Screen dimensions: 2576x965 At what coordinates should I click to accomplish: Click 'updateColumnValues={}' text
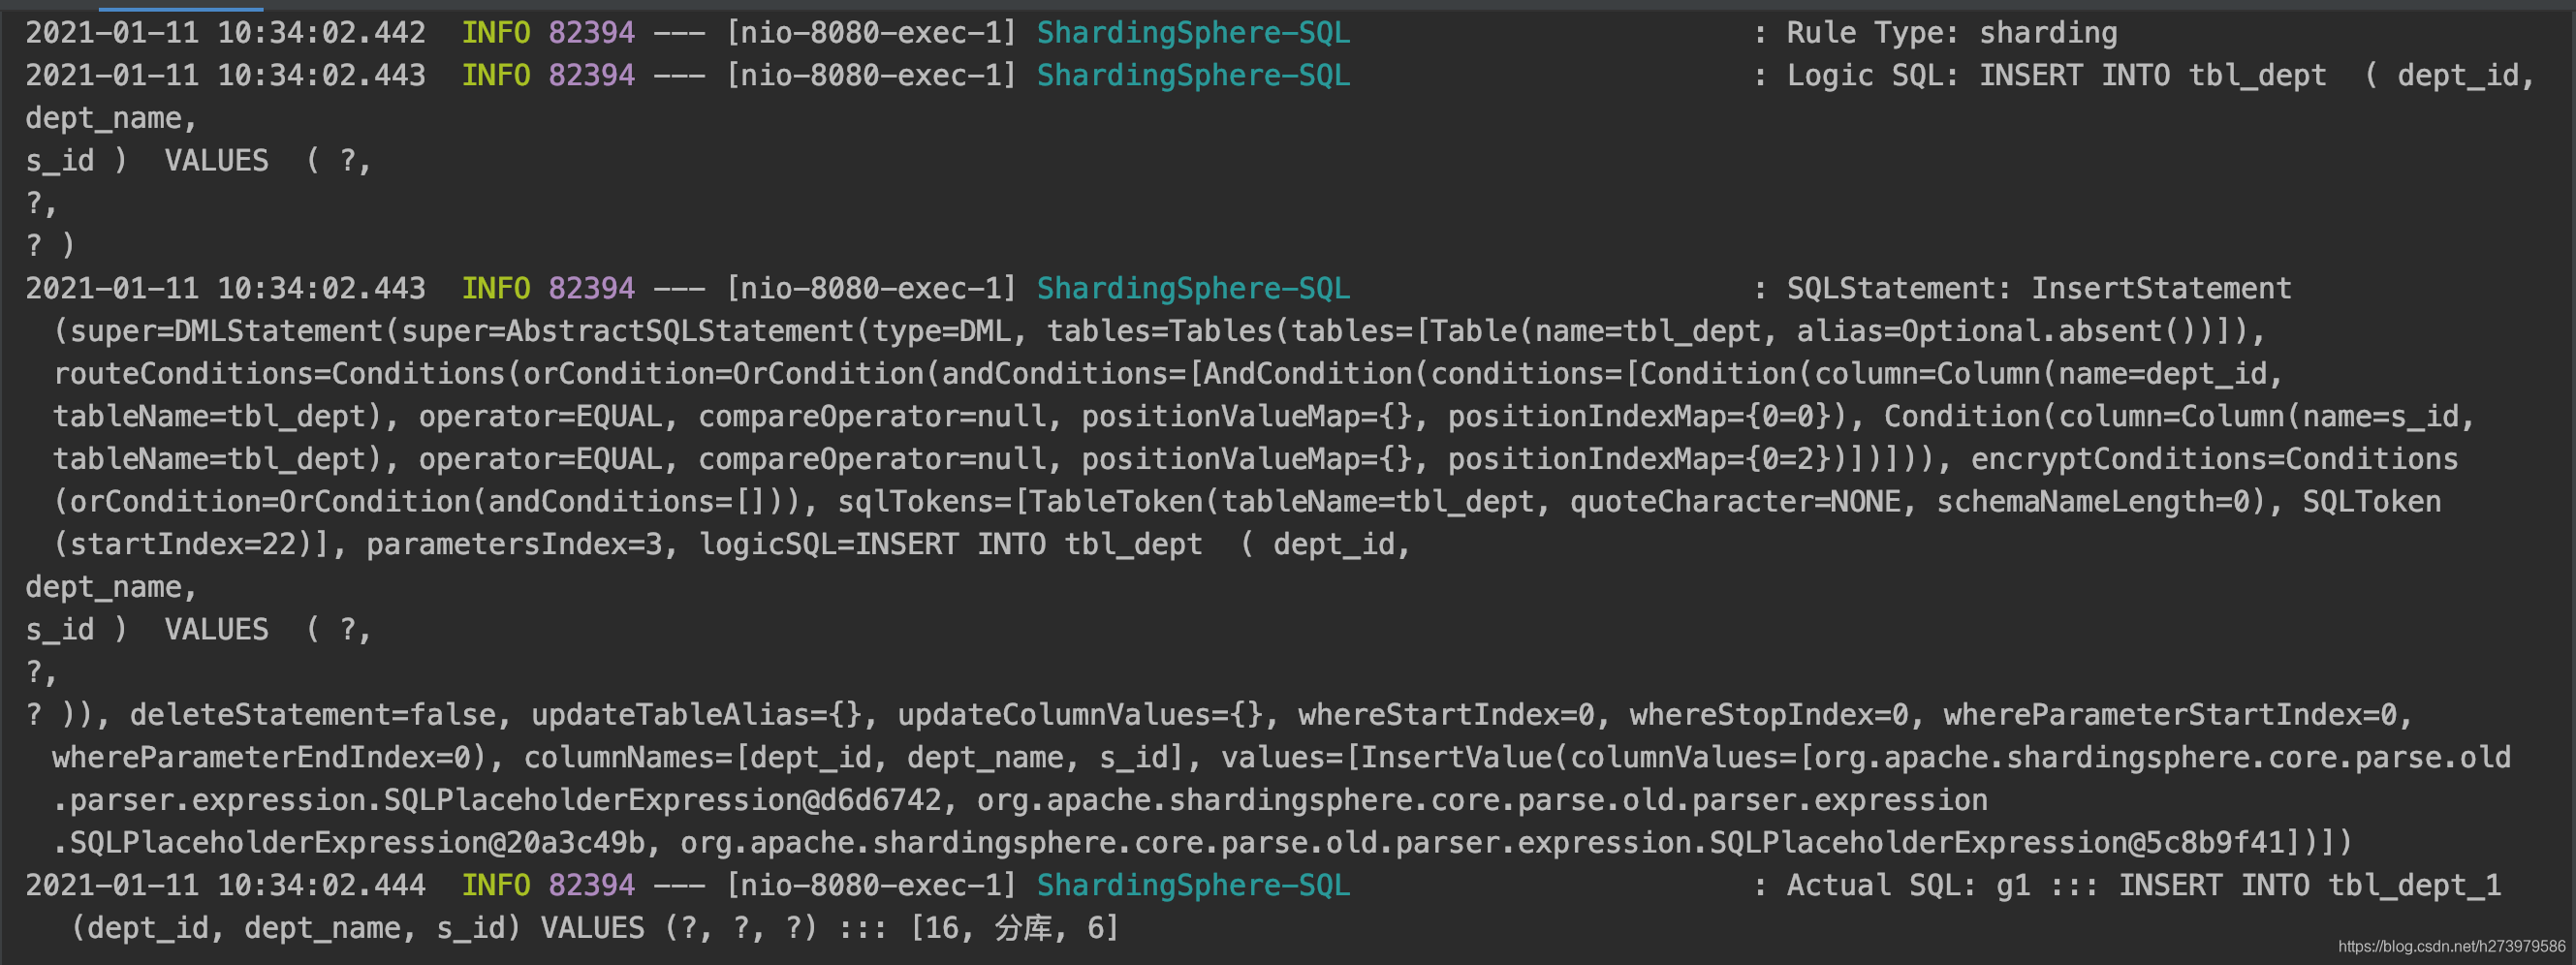(x=1079, y=715)
